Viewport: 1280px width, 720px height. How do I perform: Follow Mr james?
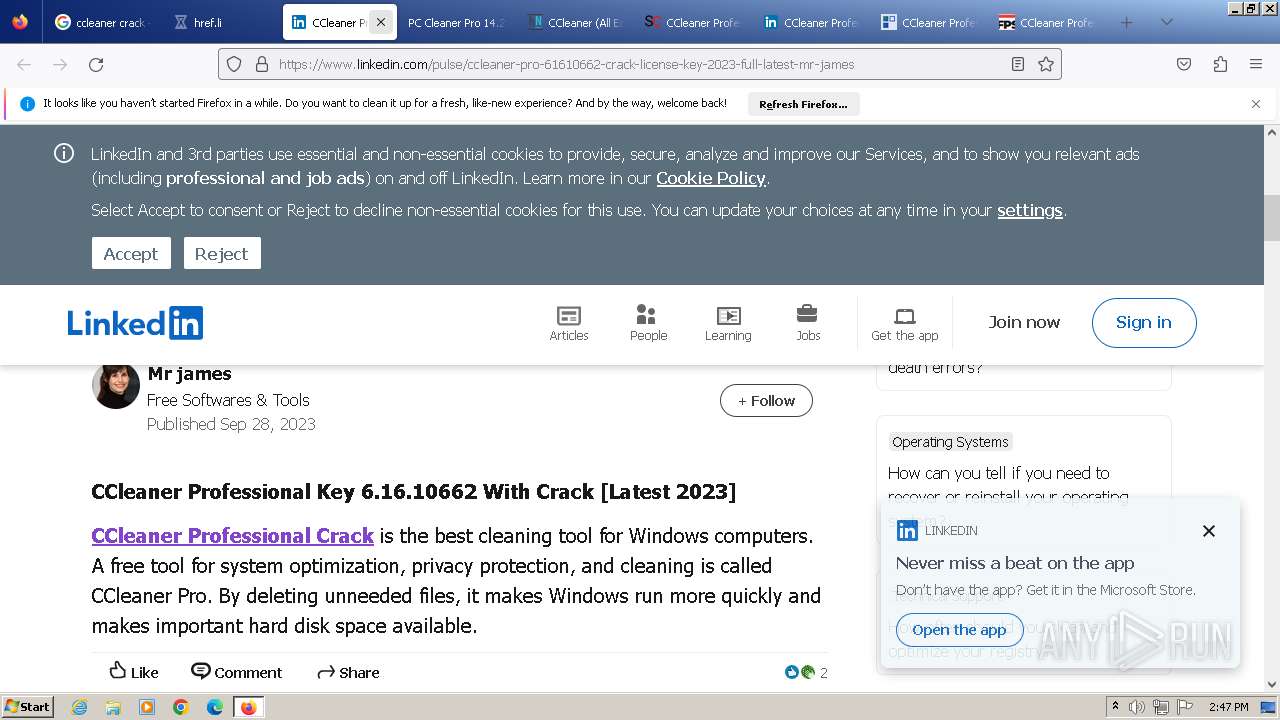click(x=766, y=401)
